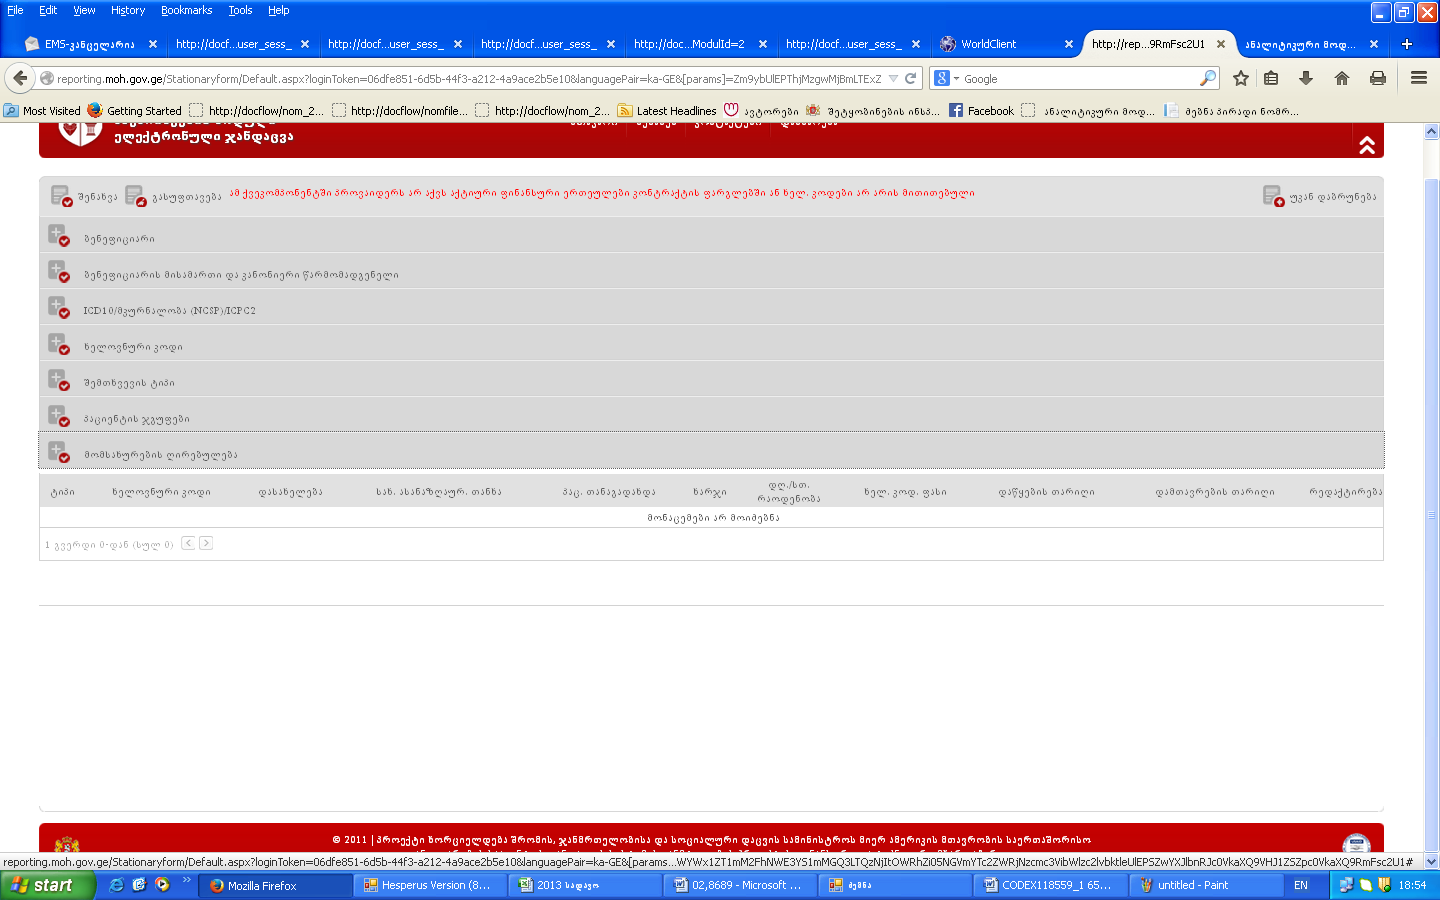The height and width of the screenshot is (900, 1440).
Task: Open the Bookmarks menu
Action: (x=186, y=10)
